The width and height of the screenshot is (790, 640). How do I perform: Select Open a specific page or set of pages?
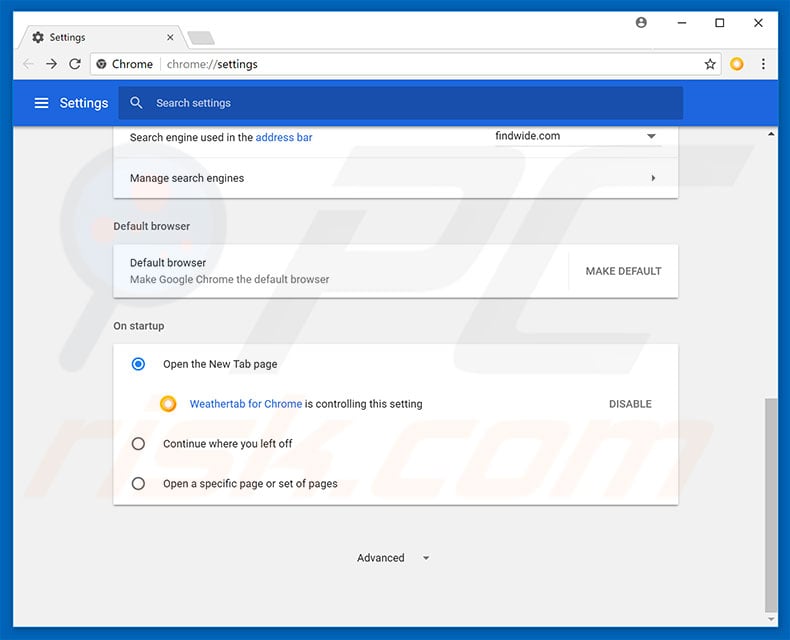click(x=138, y=484)
